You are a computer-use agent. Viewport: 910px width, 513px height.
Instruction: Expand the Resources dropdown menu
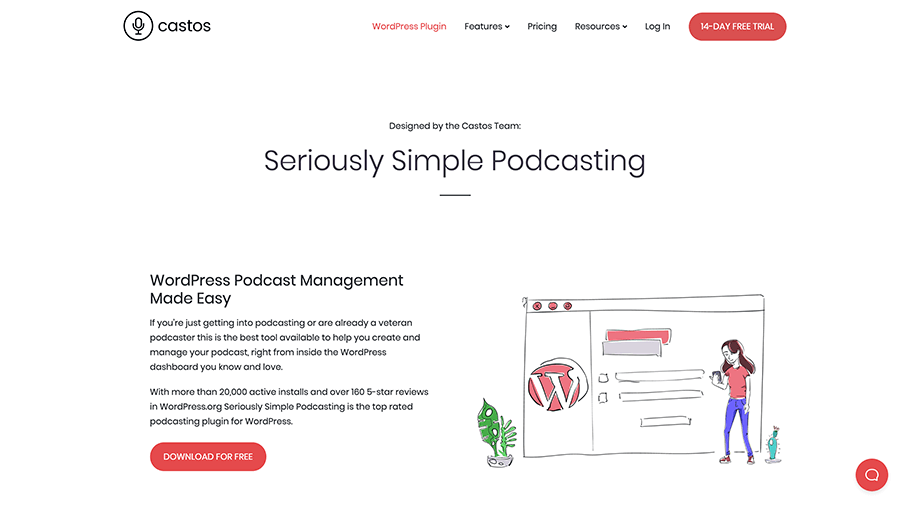point(601,26)
